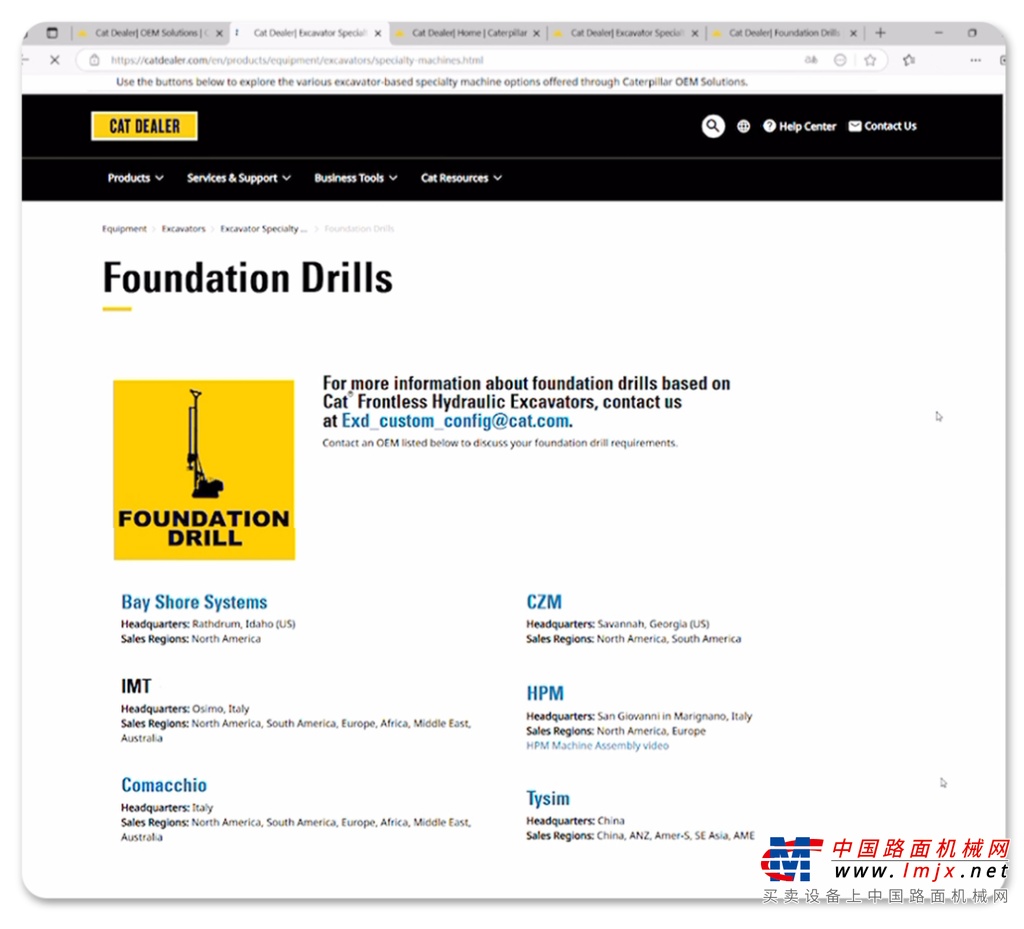Click "San Giovanni in Marignano, Italy" text
The image size is (1024, 929).
pos(675,716)
